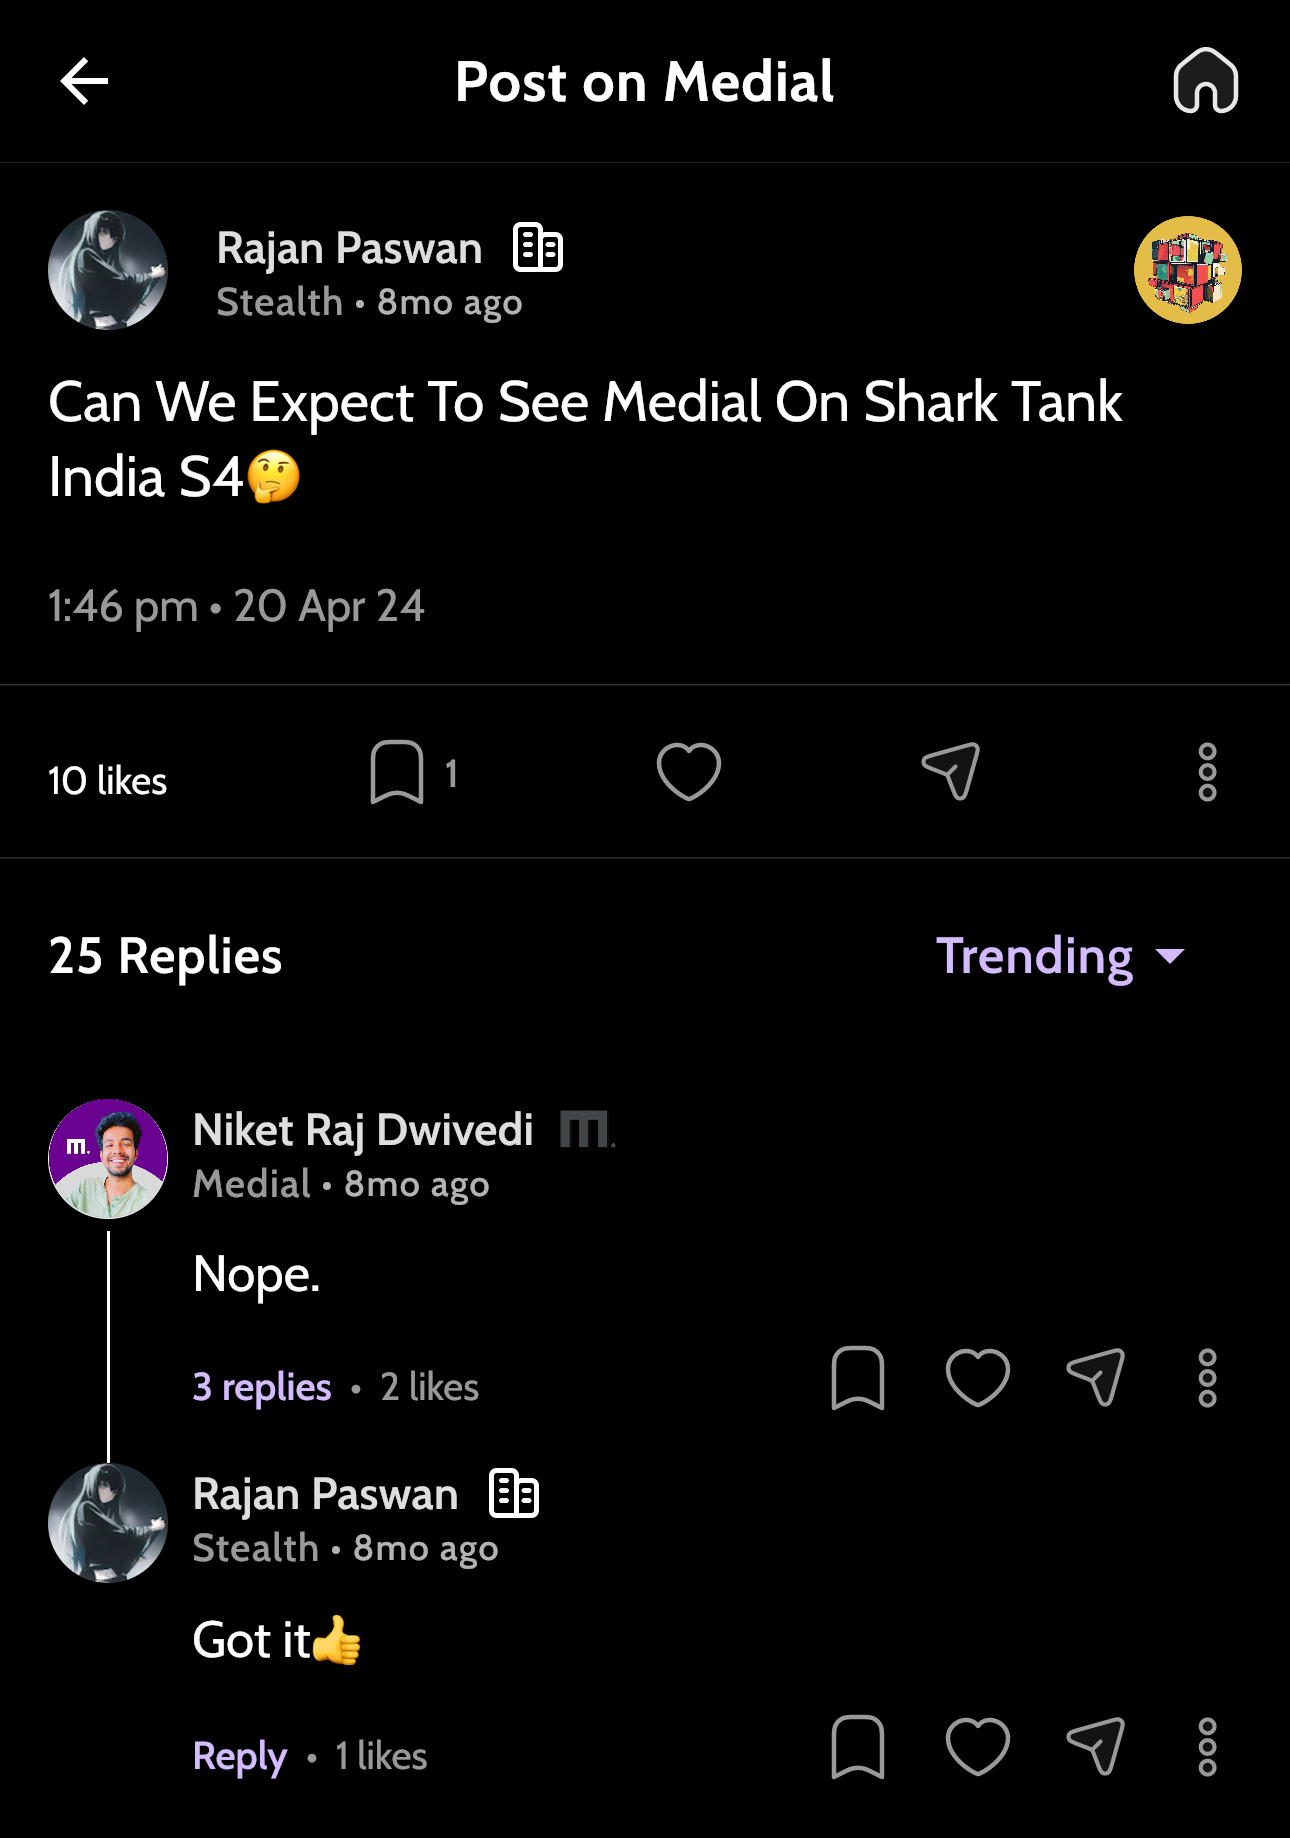Open Niket Raj Dwivedi's profile picture
Viewport: 1290px width, 1838px height.
[108, 1159]
